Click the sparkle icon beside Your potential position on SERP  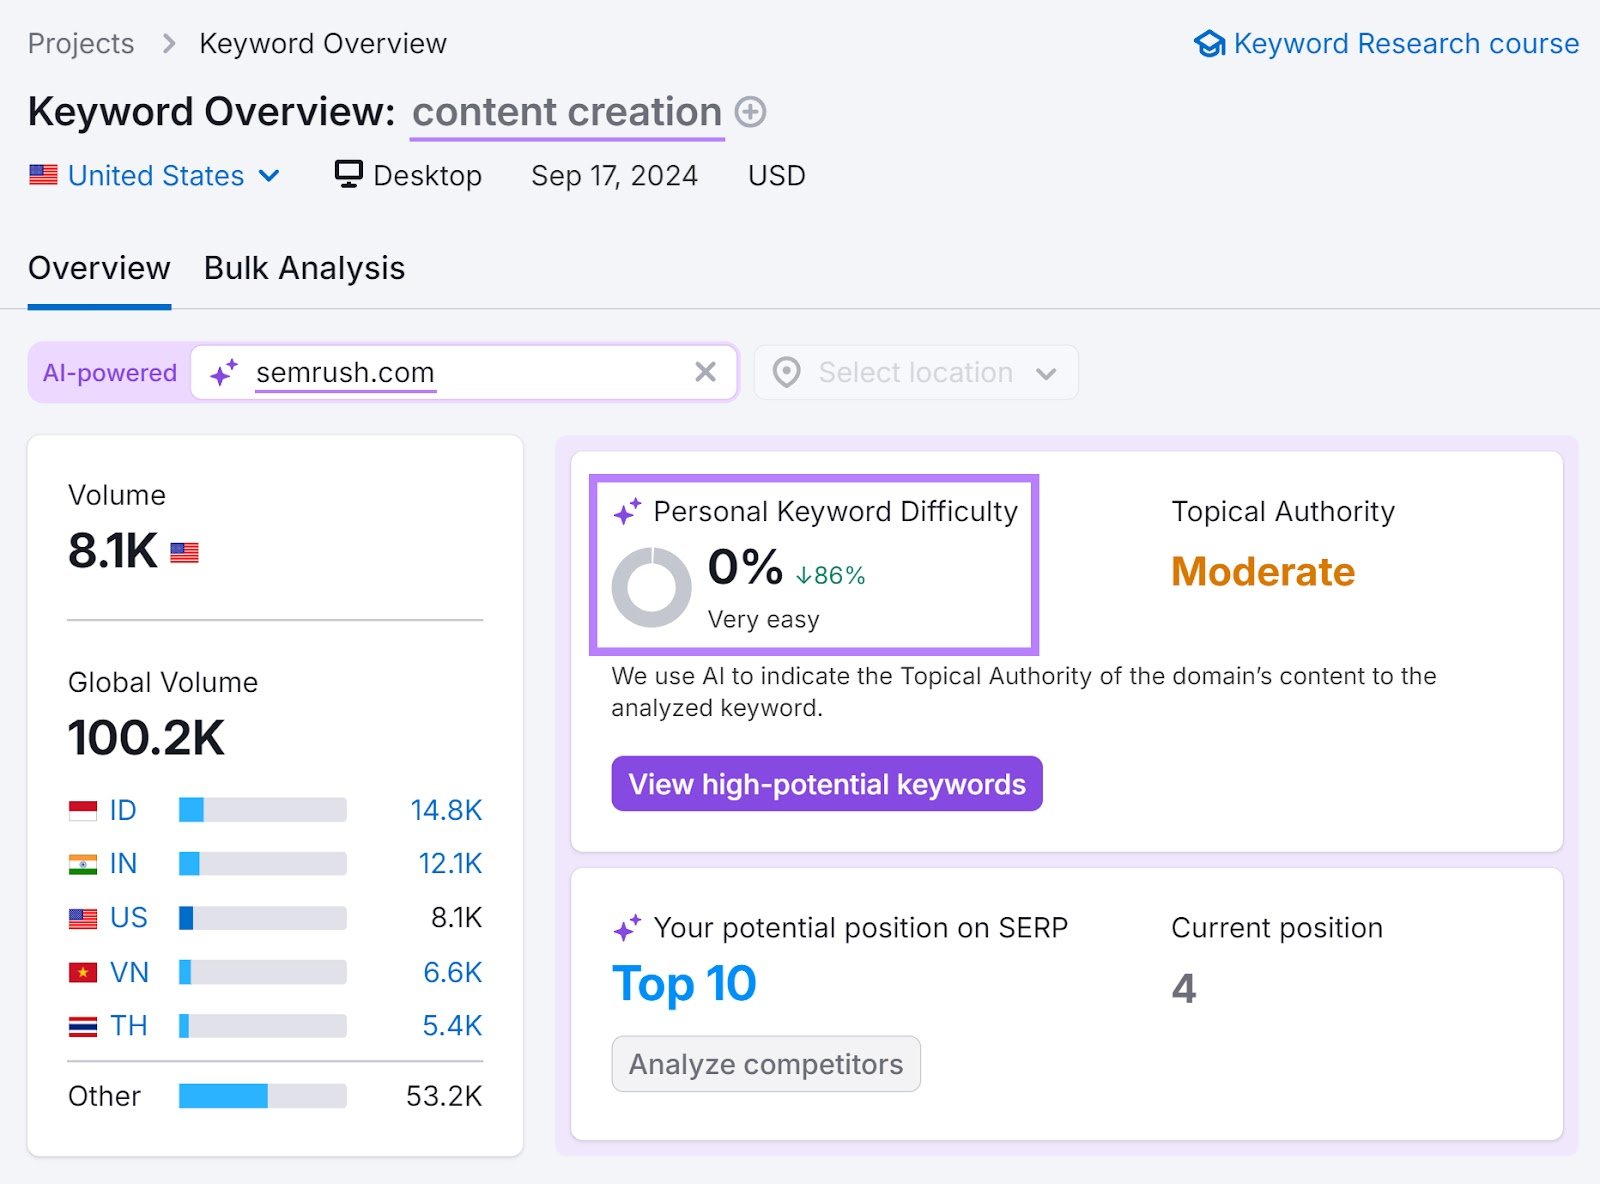coord(627,927)
